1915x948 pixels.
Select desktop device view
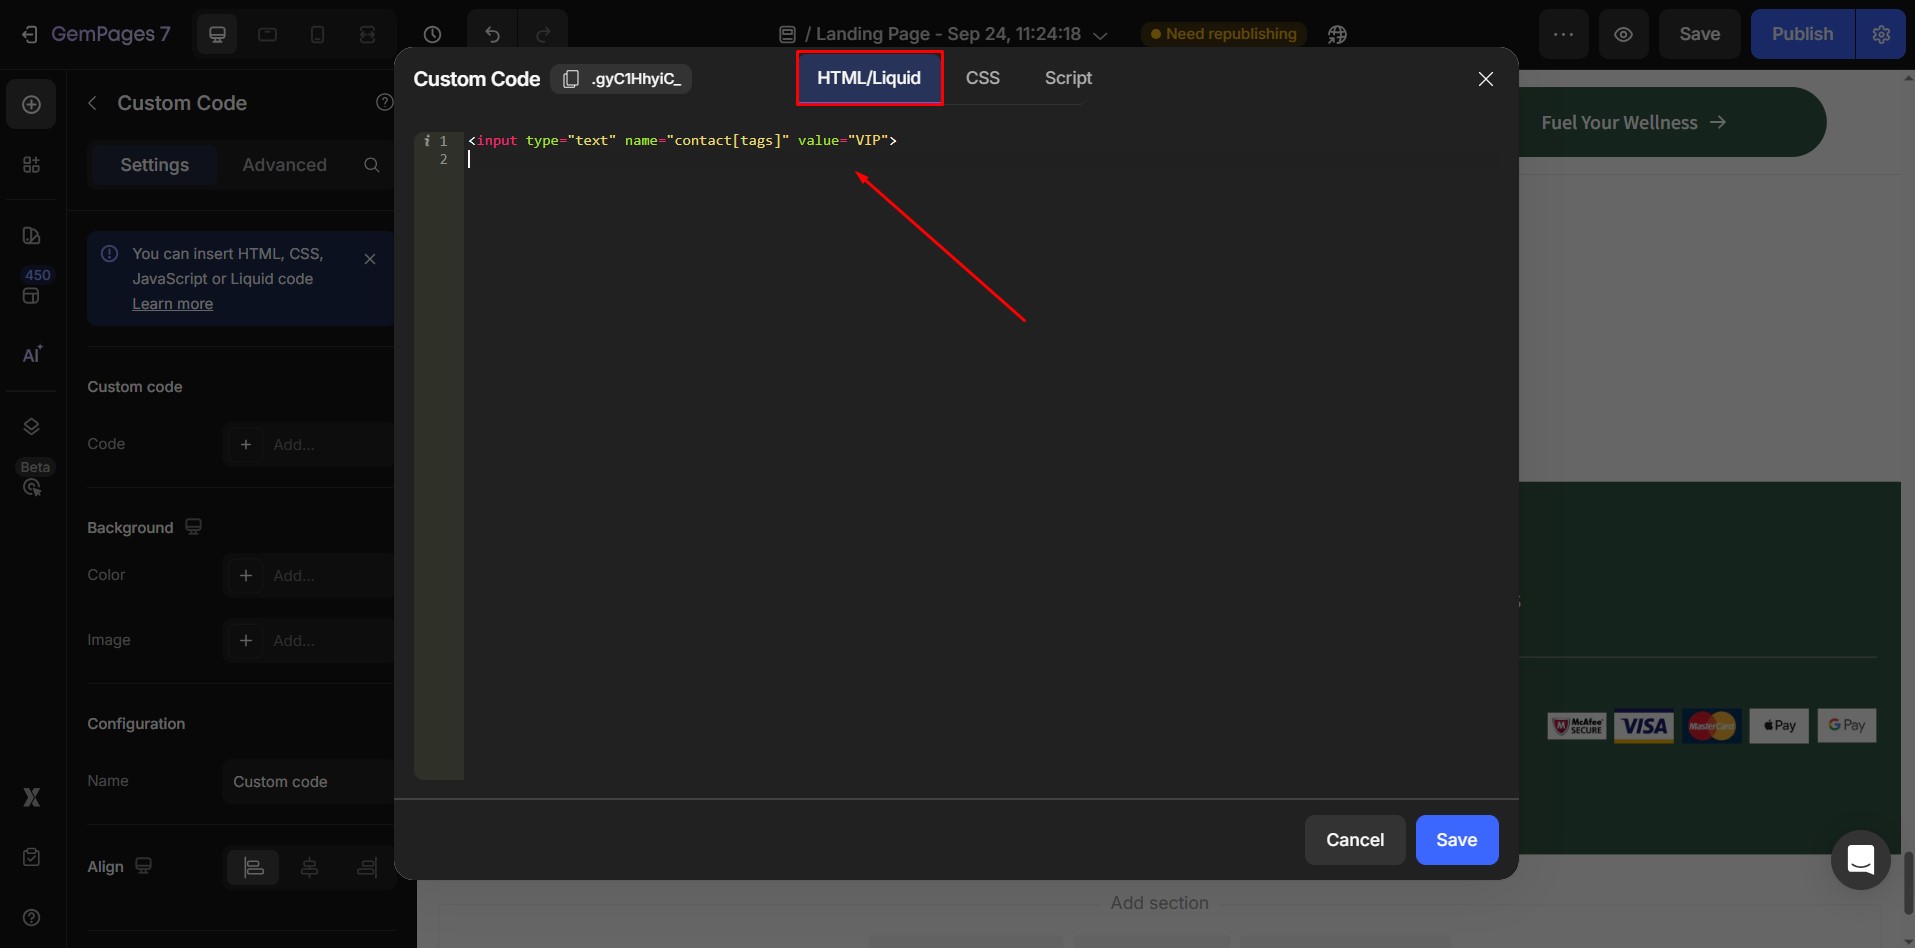coord(217,34)
